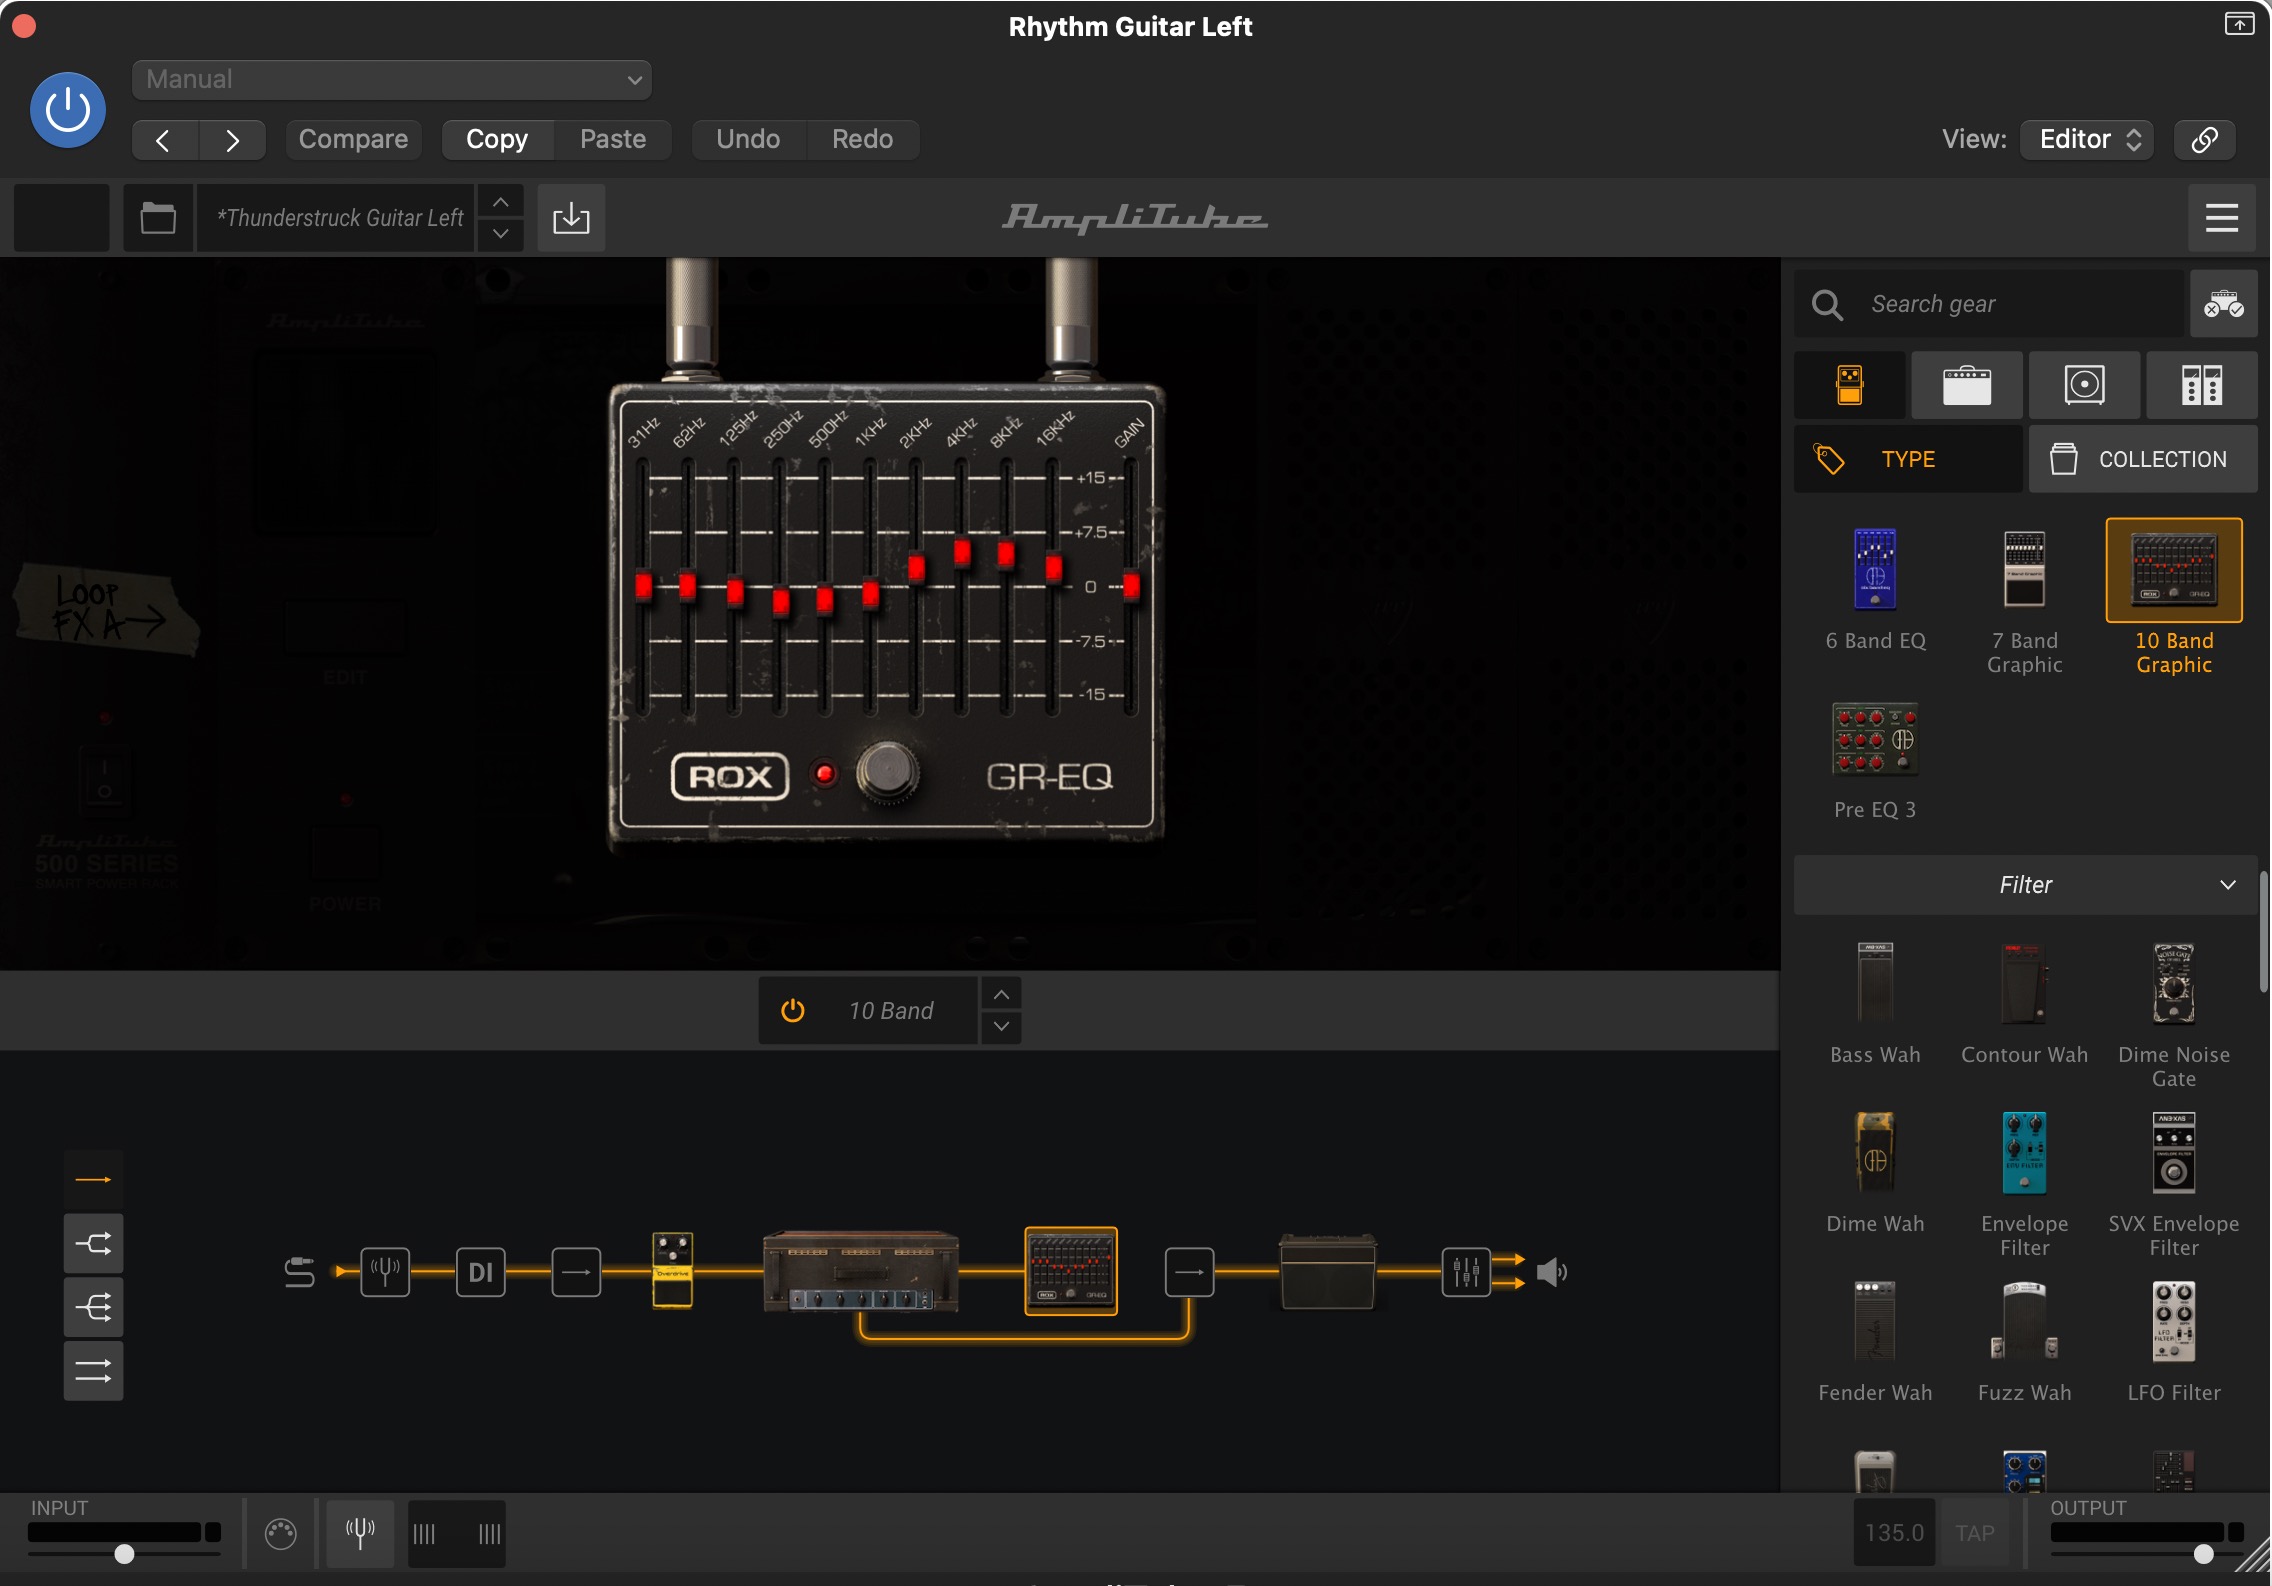Select the amplifier category tab
This screenshot has height=1586, width=2272.
[1967, 385]
